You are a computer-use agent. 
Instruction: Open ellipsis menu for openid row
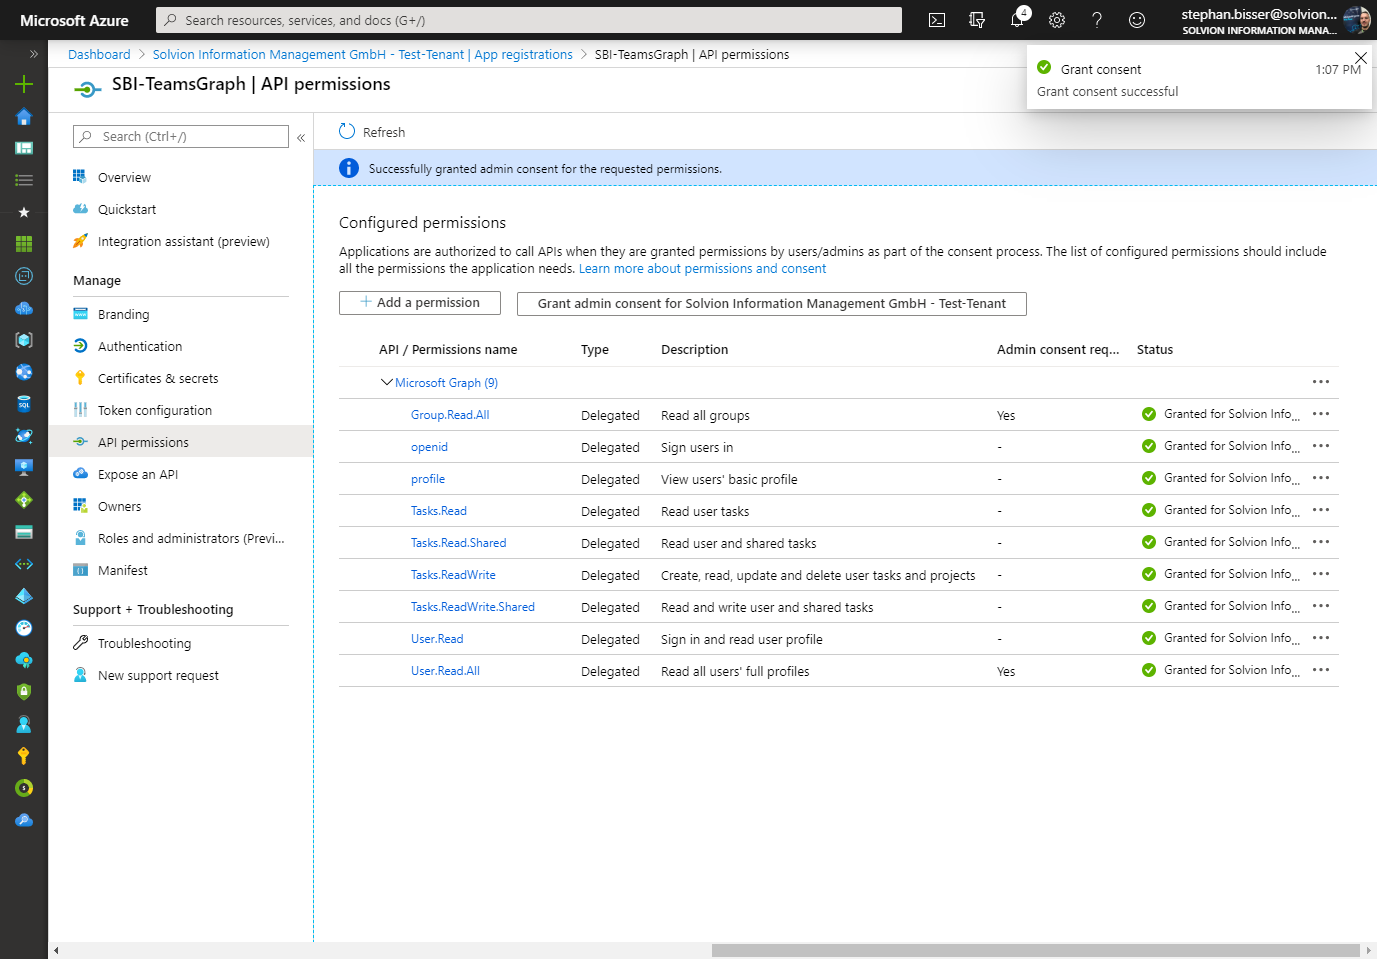click(x=1321, y=446)
